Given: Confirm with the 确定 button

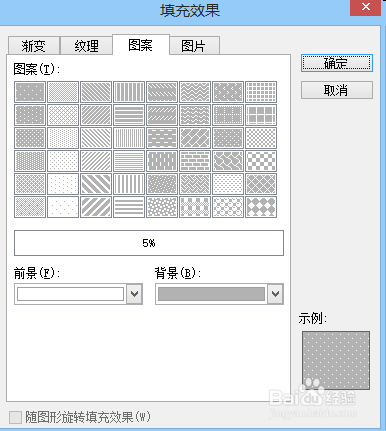Looking at the screenshot, I should point(337,63).
